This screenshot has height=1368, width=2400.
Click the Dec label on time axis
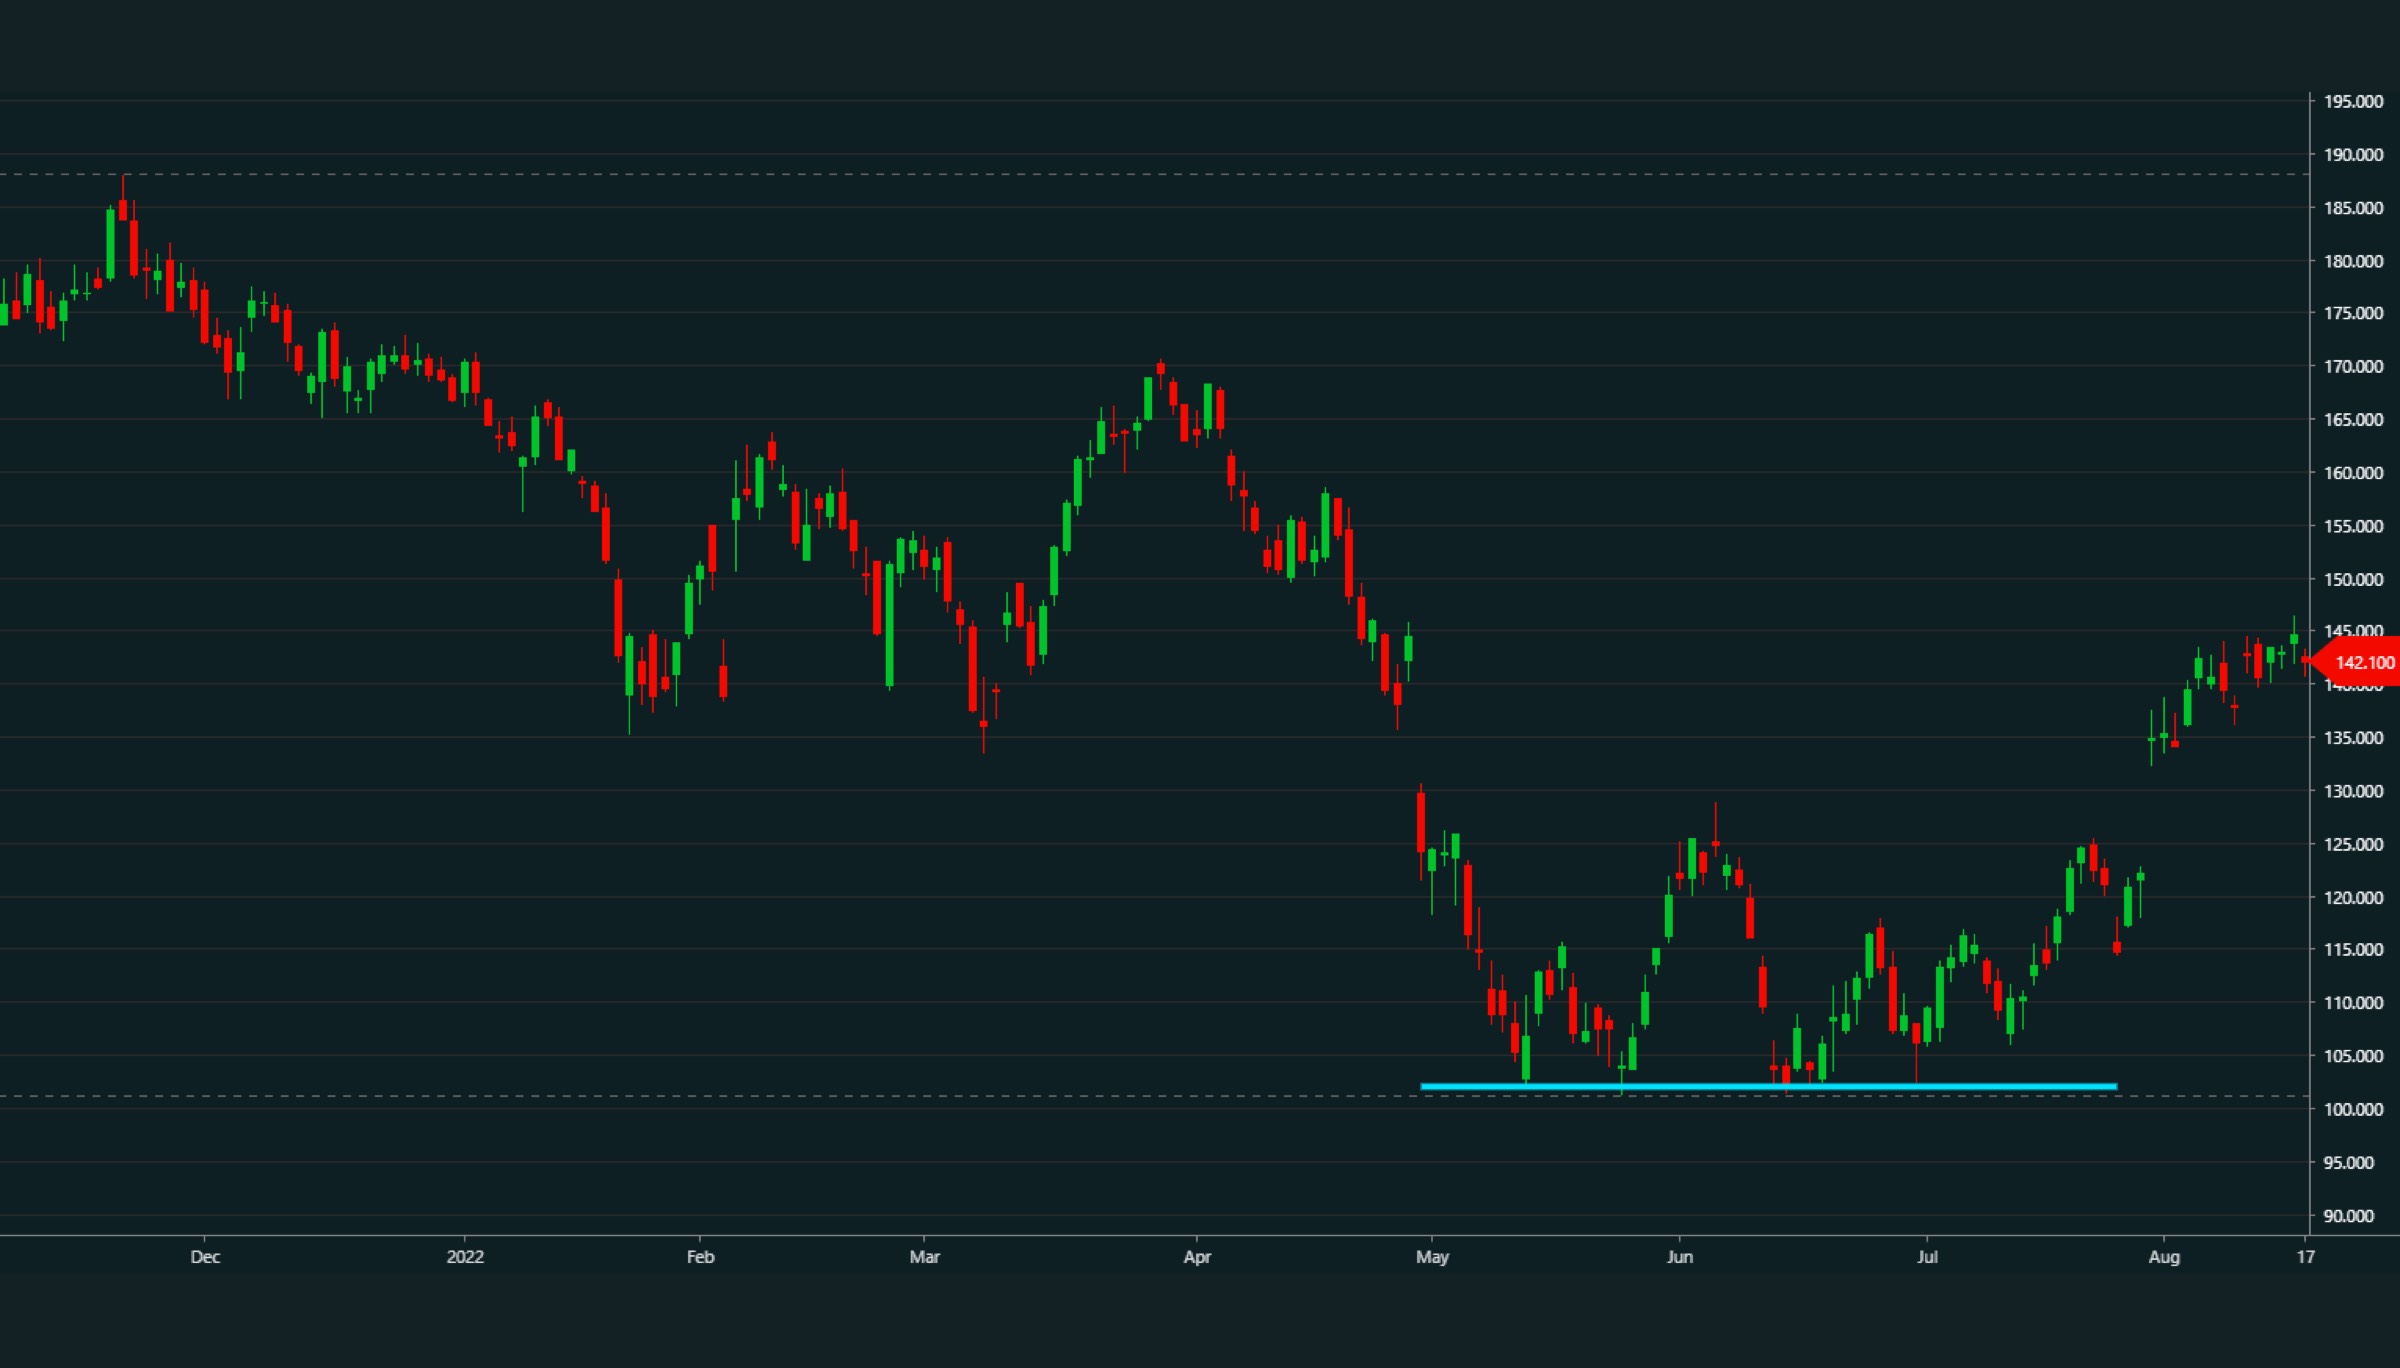click(205, 1257)
